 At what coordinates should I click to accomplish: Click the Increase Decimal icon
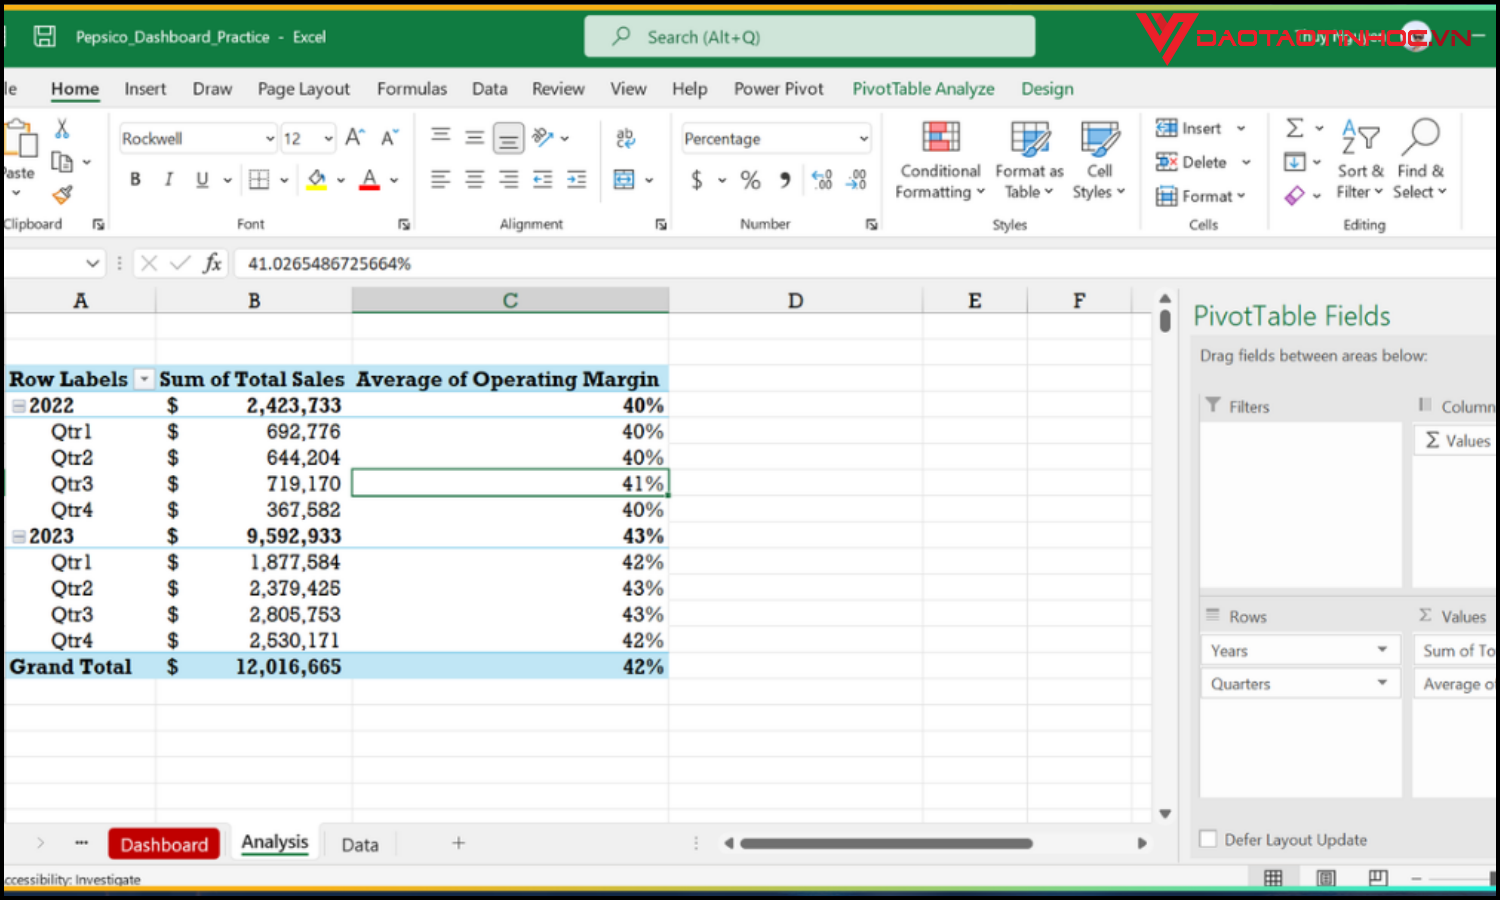pos(822,180)
